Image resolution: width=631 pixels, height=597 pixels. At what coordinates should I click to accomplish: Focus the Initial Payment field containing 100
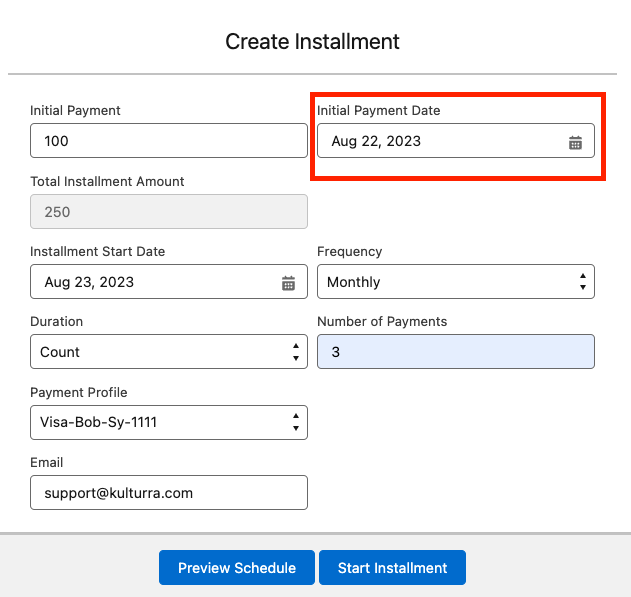coord(168,141)
